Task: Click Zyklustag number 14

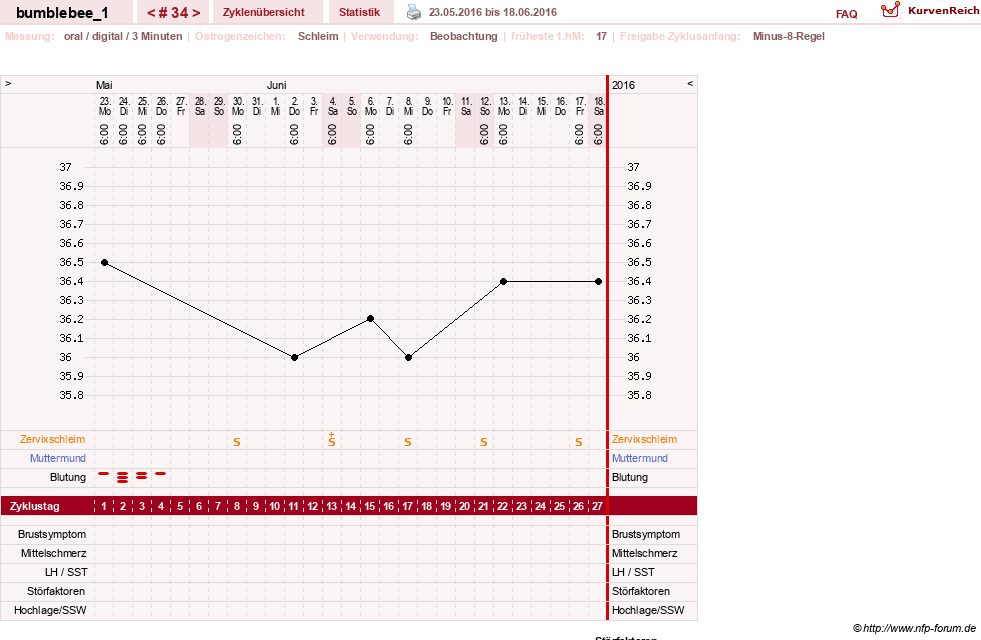Action: (351, 506)
